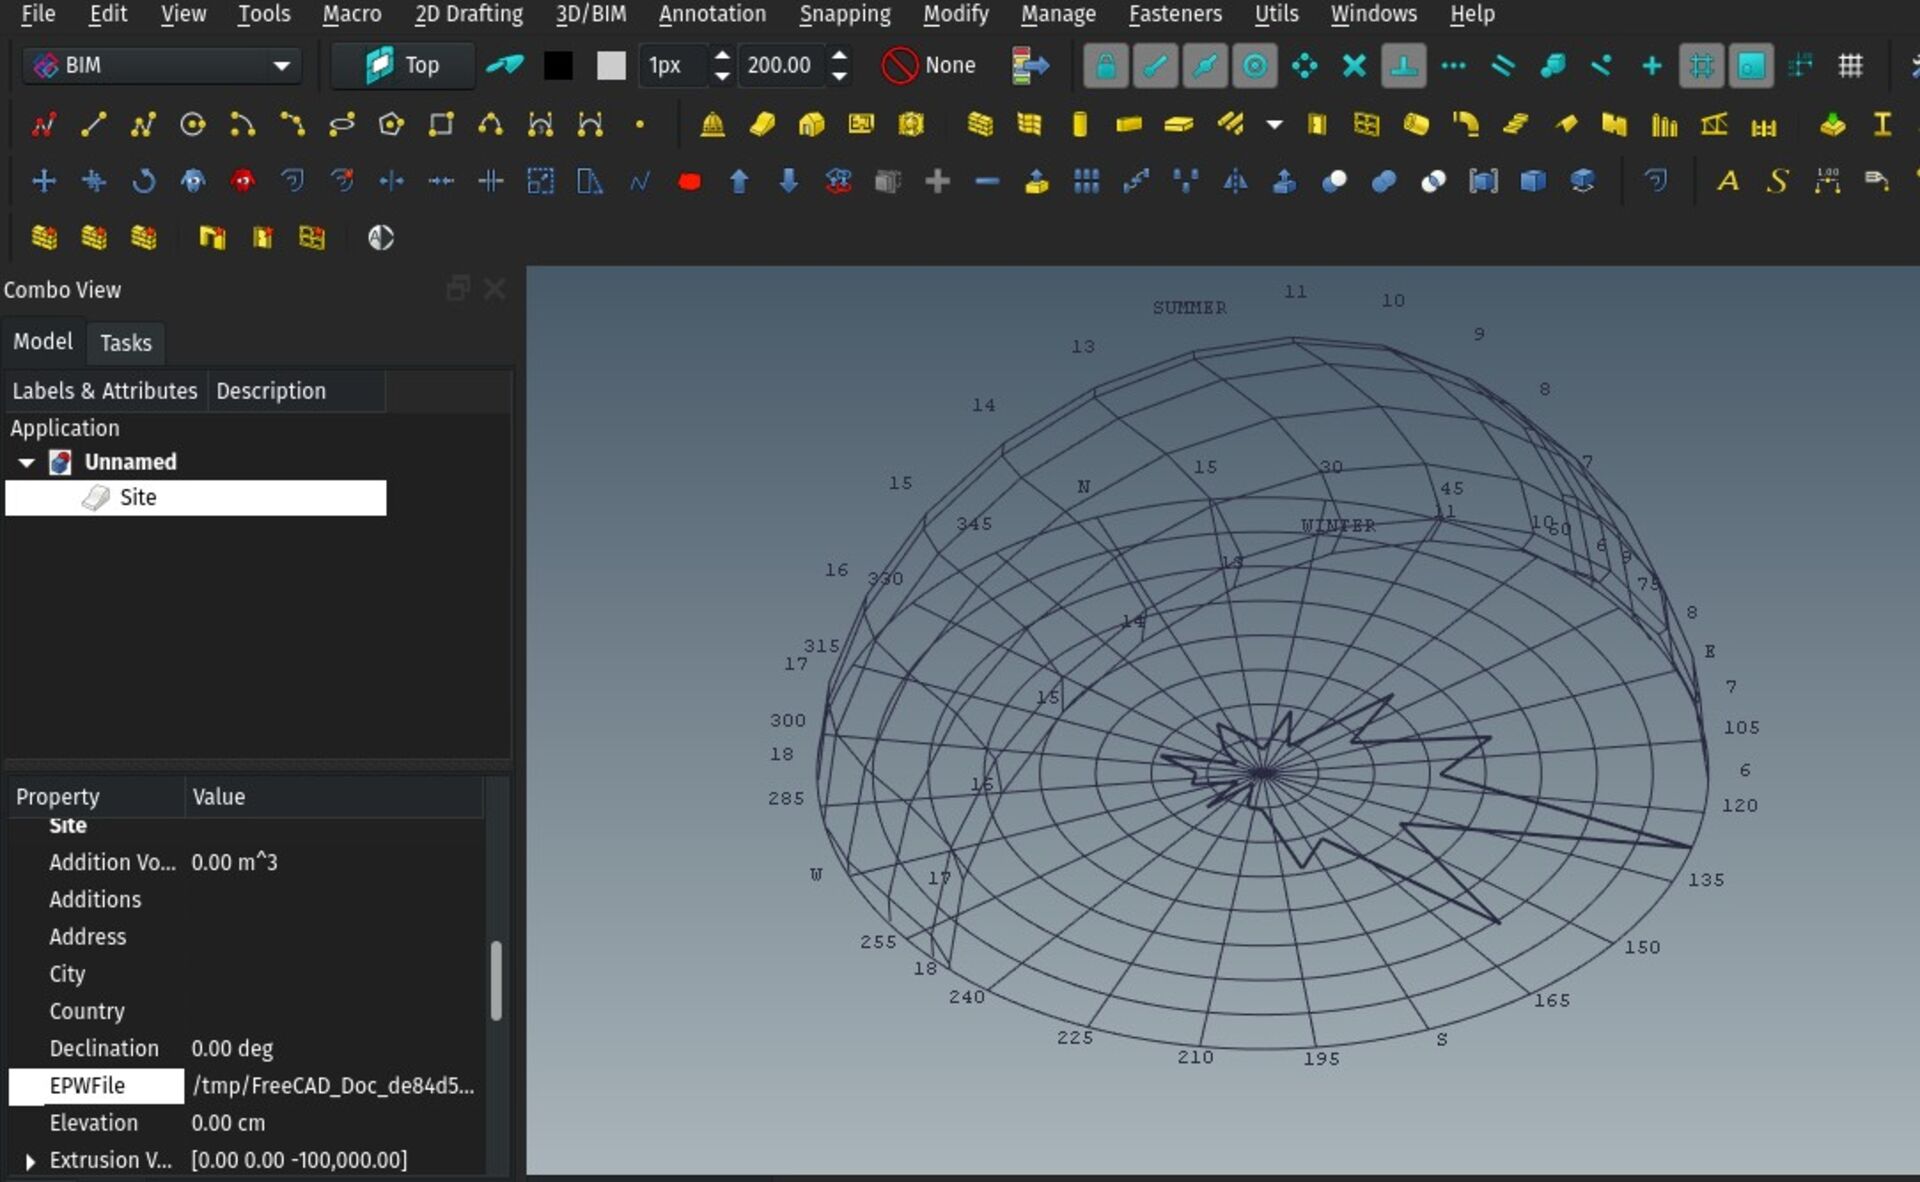The height and width of the screenshot is (1182, 1920).
Task: Select the Circle drawing tool
Action: pos(192,124)
